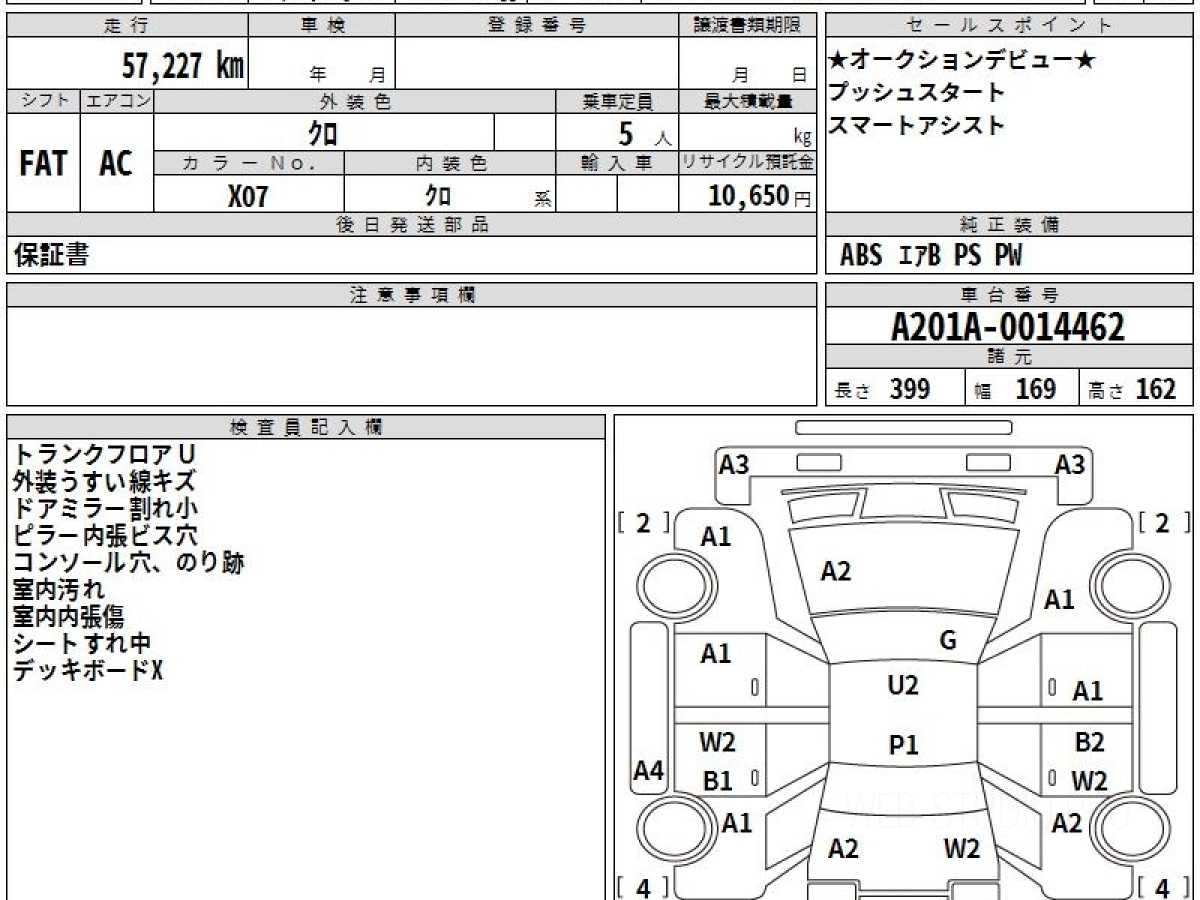Select the equipment list ABS エアB PS PW
Image resolution: width=1200 pixels, height=900 pixels.
[931, 256]
